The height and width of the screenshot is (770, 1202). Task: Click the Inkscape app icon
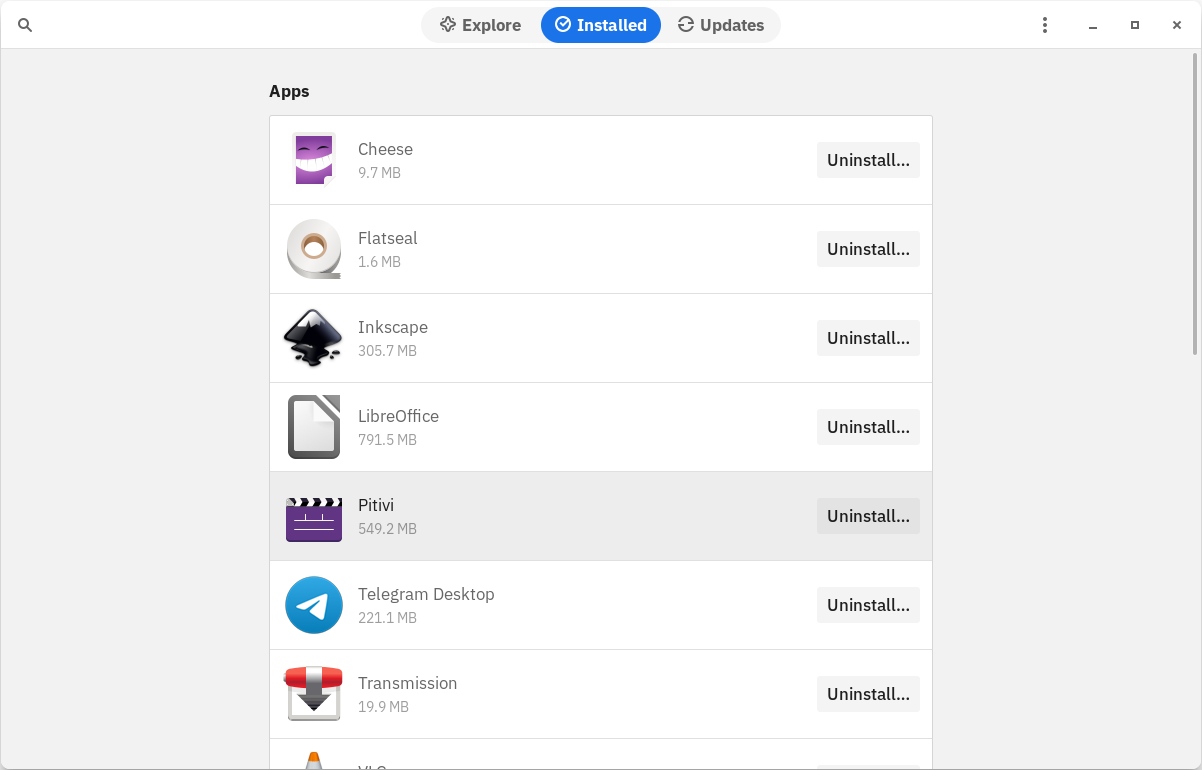coord(313,338)
